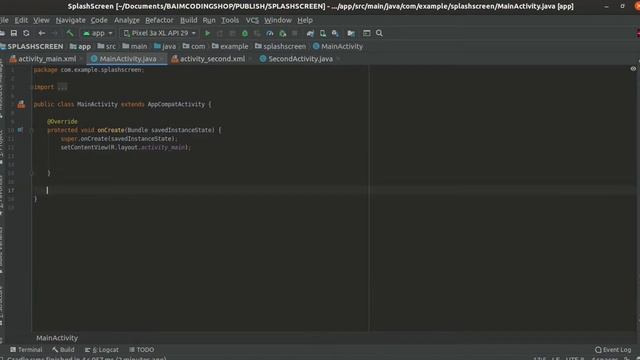Go forward with the right arrow icon
Image resolution: width=640 pixels, height=360 pixels.
(54, 33)
